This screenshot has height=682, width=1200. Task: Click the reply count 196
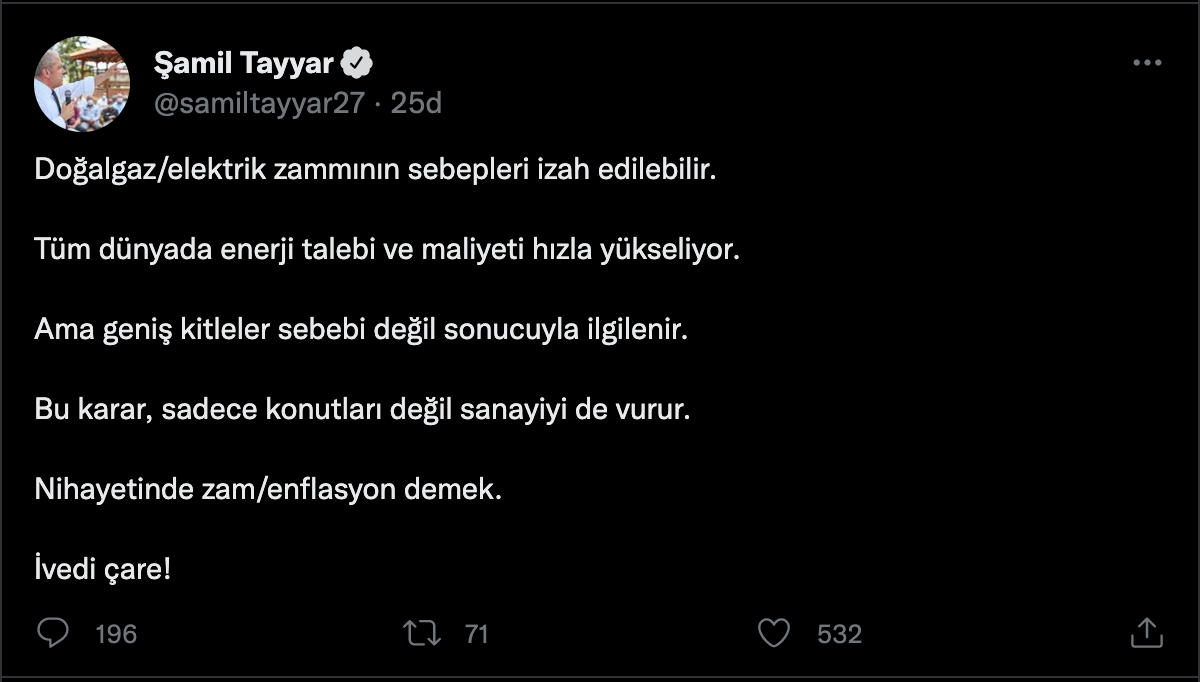(116, 634)
